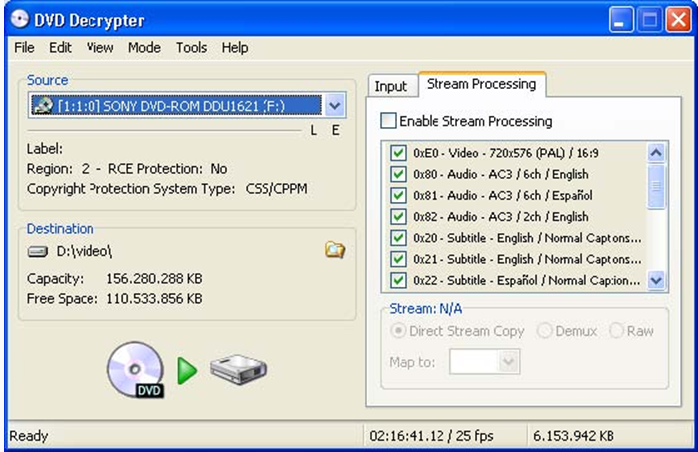
Task: Open the Tools menu
Action: coord(191,47)
